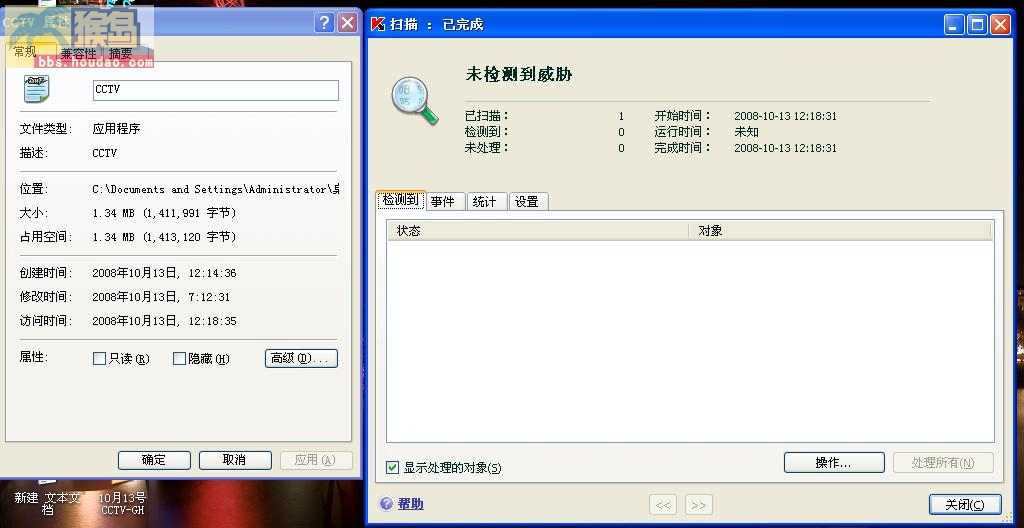This screenshot has width=1024, height=528.
Task: Click the ? help button in properties title bar
Action: point(324,24)
